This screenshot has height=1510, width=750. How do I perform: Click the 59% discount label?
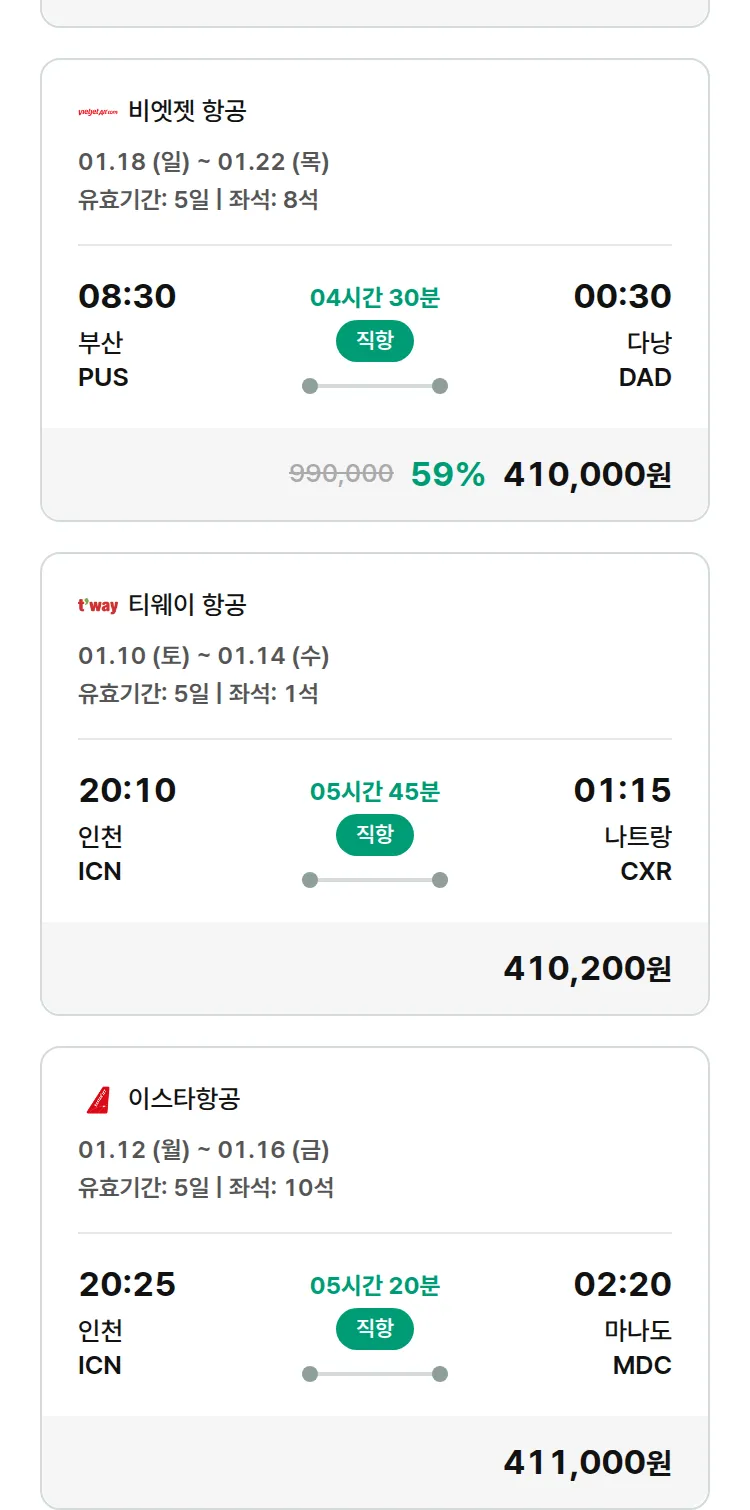click(x=448, y=475)
